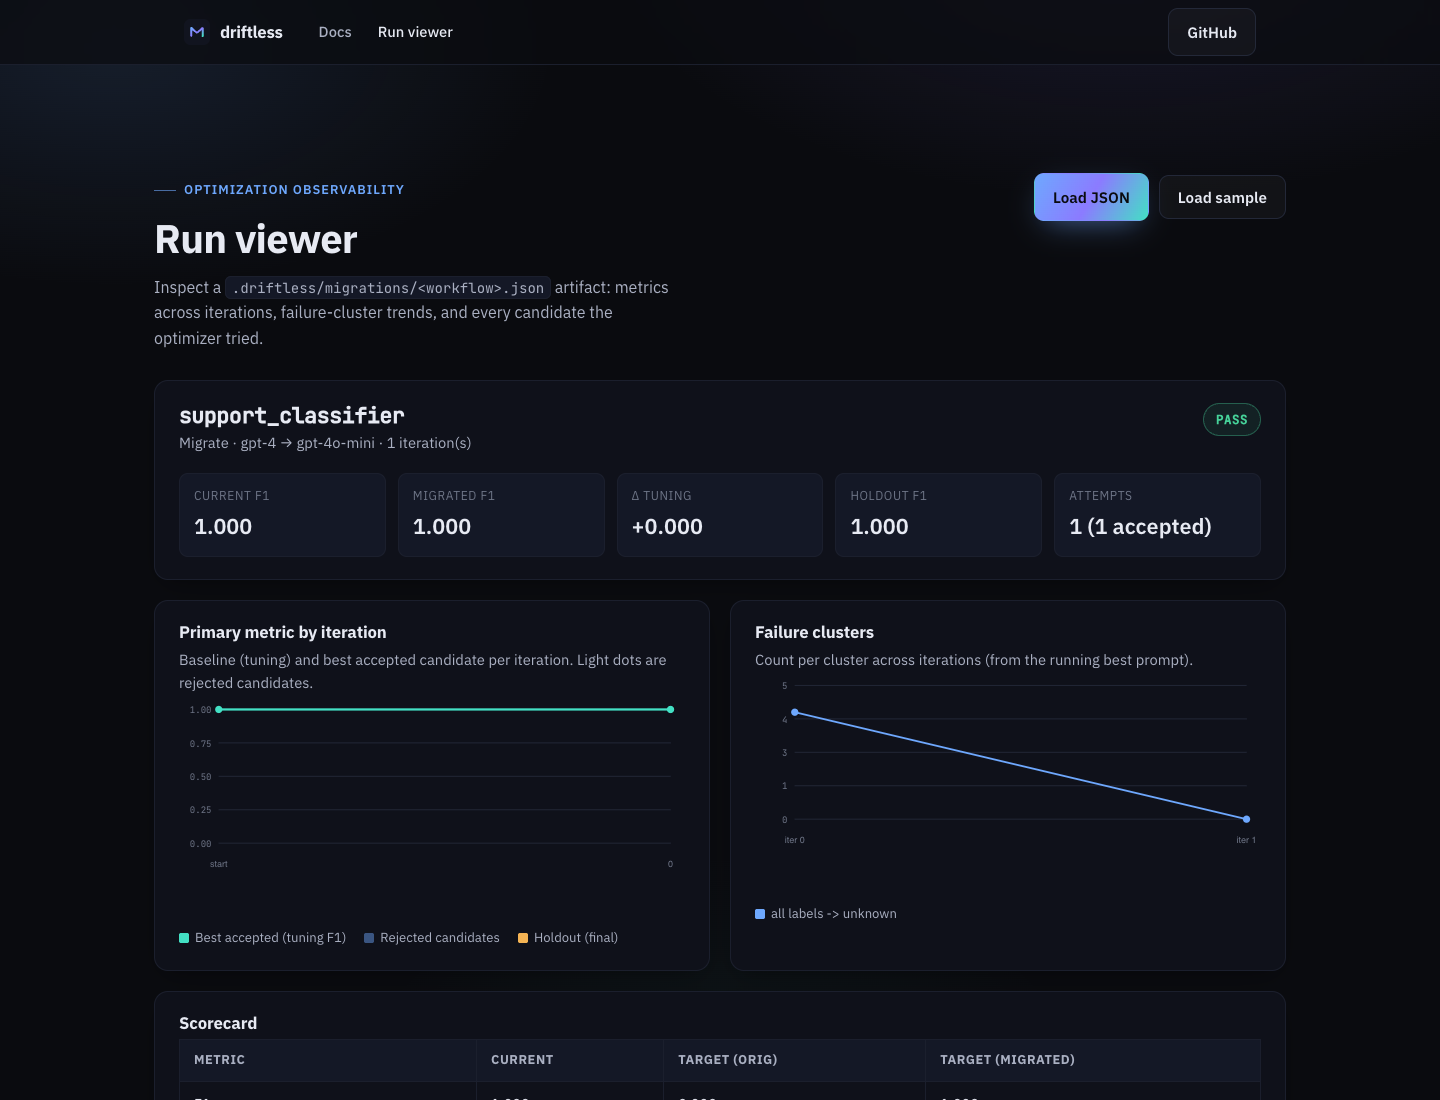
Task: Click the Load sample button
Action: pos(1222,197)
